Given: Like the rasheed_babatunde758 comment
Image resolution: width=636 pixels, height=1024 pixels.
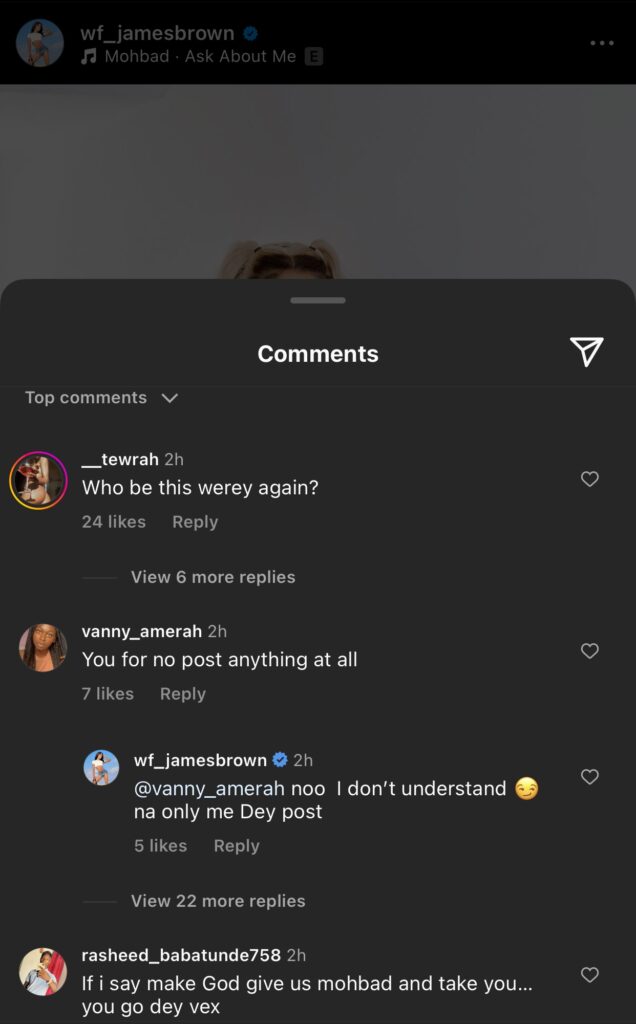Looking at the screenshot, I should tap(590, 975).
